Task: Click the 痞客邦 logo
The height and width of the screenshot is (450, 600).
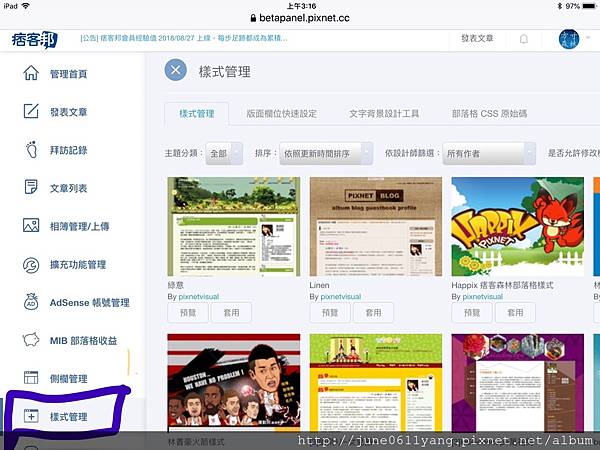Action: click(x=34, y=39)
